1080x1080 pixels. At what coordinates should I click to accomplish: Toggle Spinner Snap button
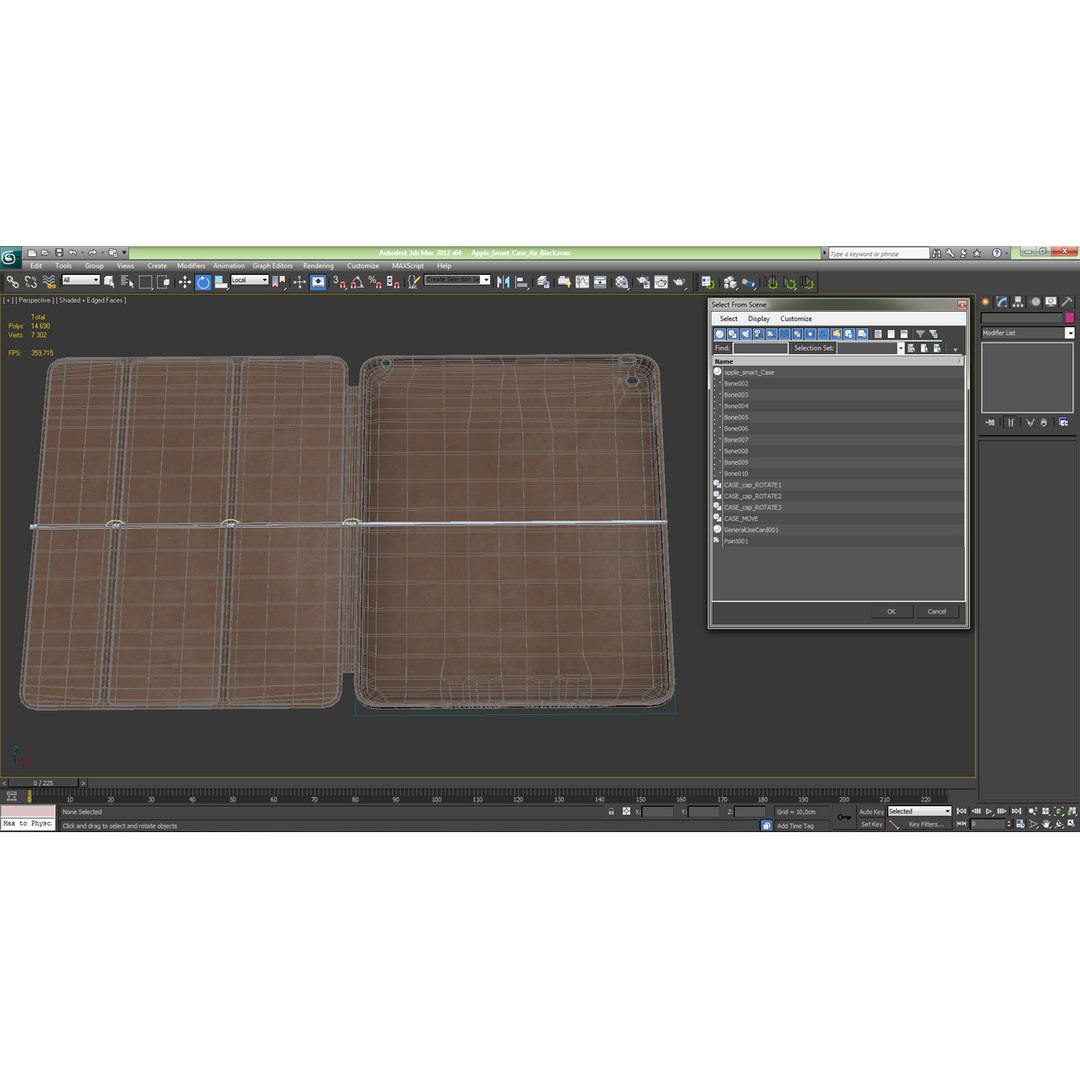click(393, 282)
